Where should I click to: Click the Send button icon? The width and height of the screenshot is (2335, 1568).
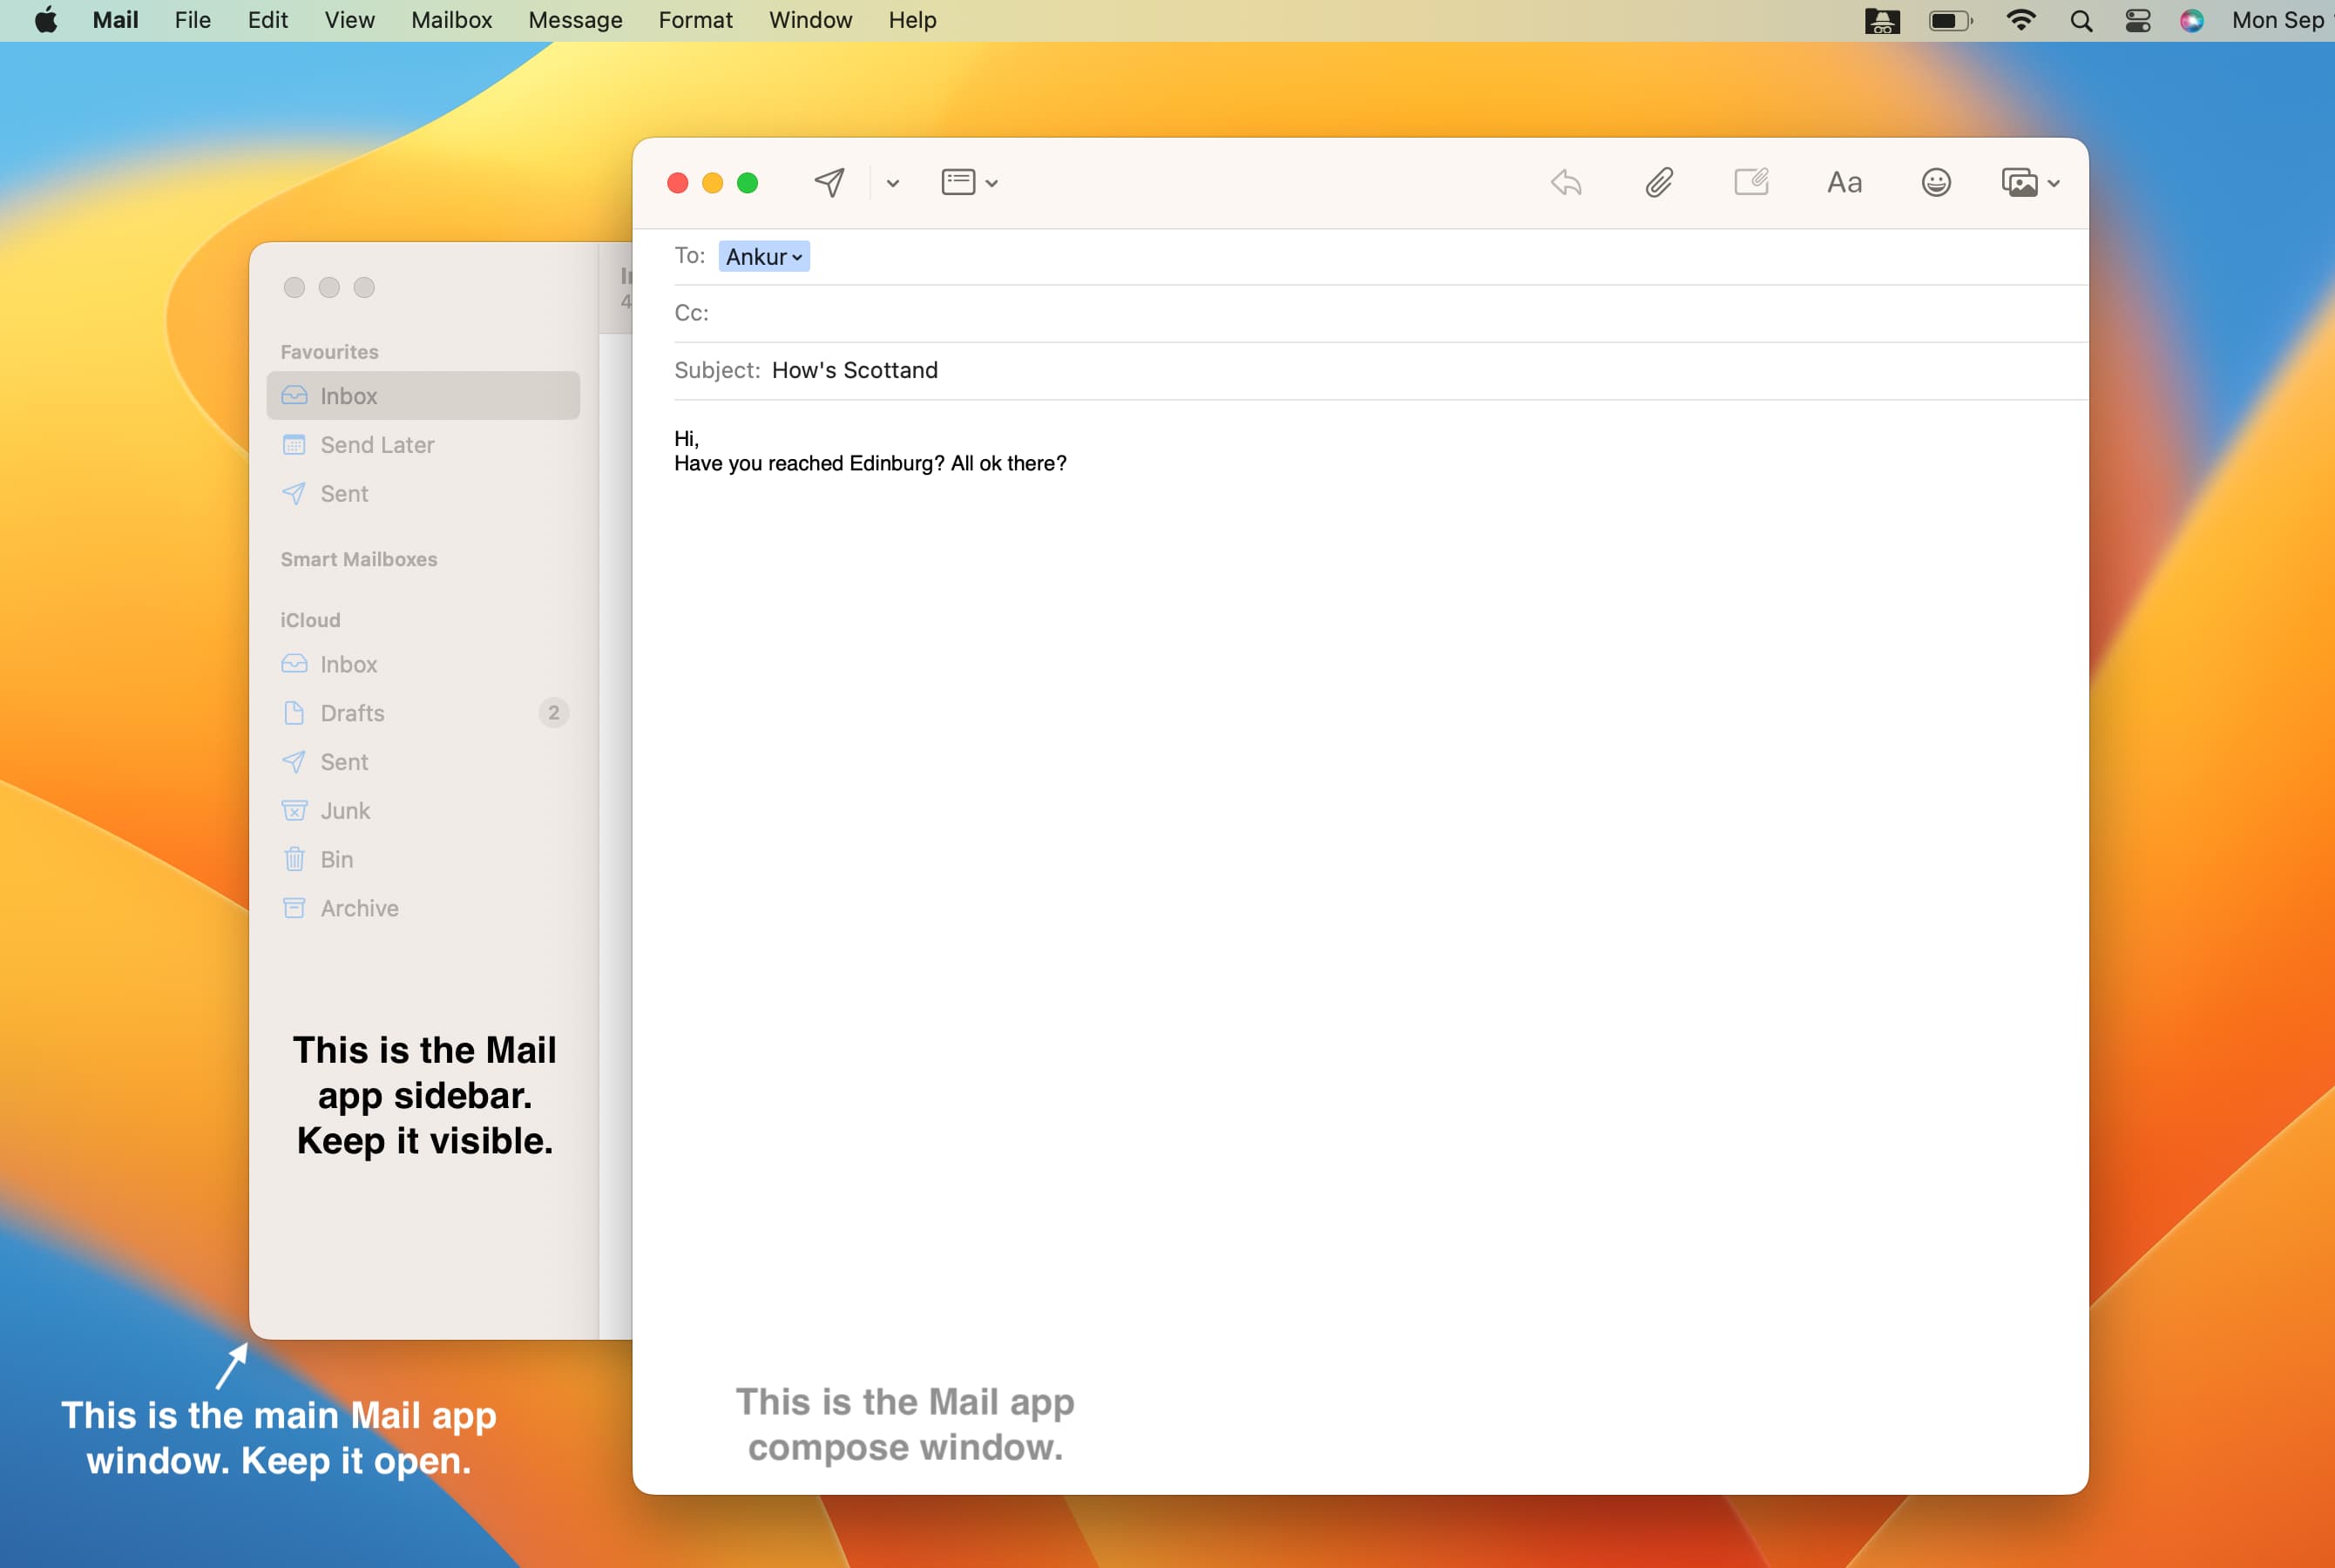[829, 180]
